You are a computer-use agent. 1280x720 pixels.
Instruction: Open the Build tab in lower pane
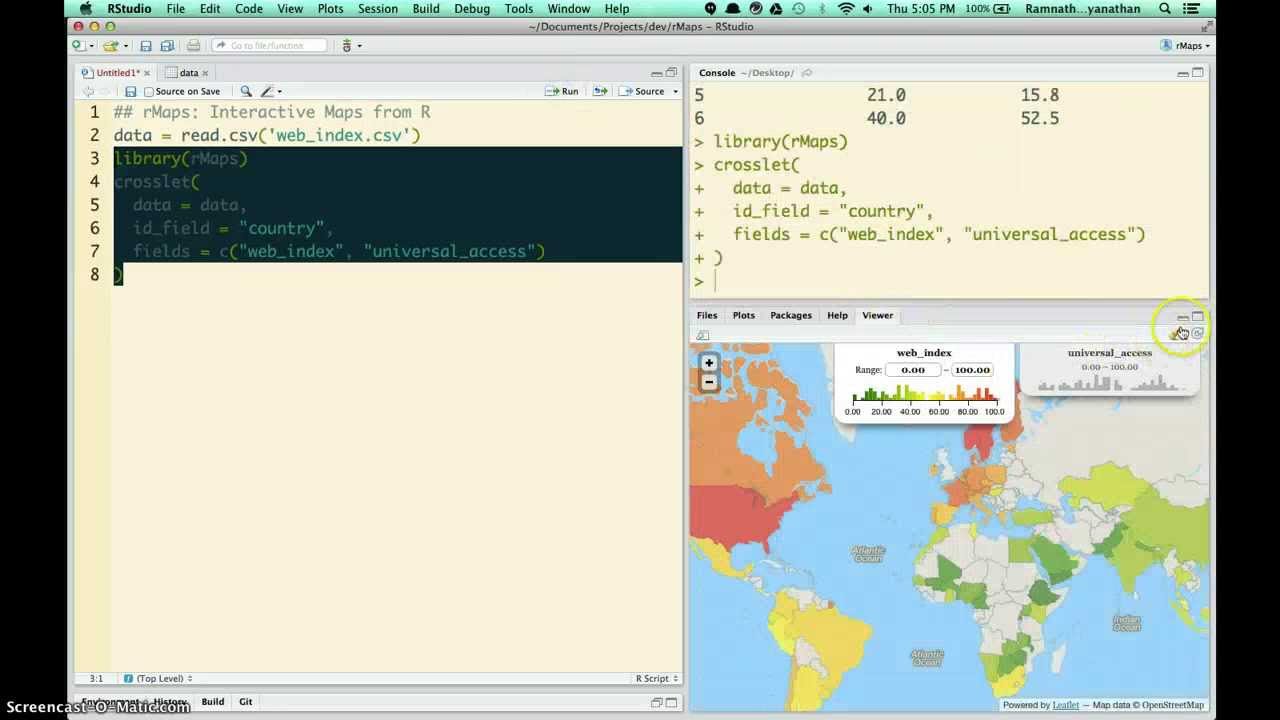213,702
